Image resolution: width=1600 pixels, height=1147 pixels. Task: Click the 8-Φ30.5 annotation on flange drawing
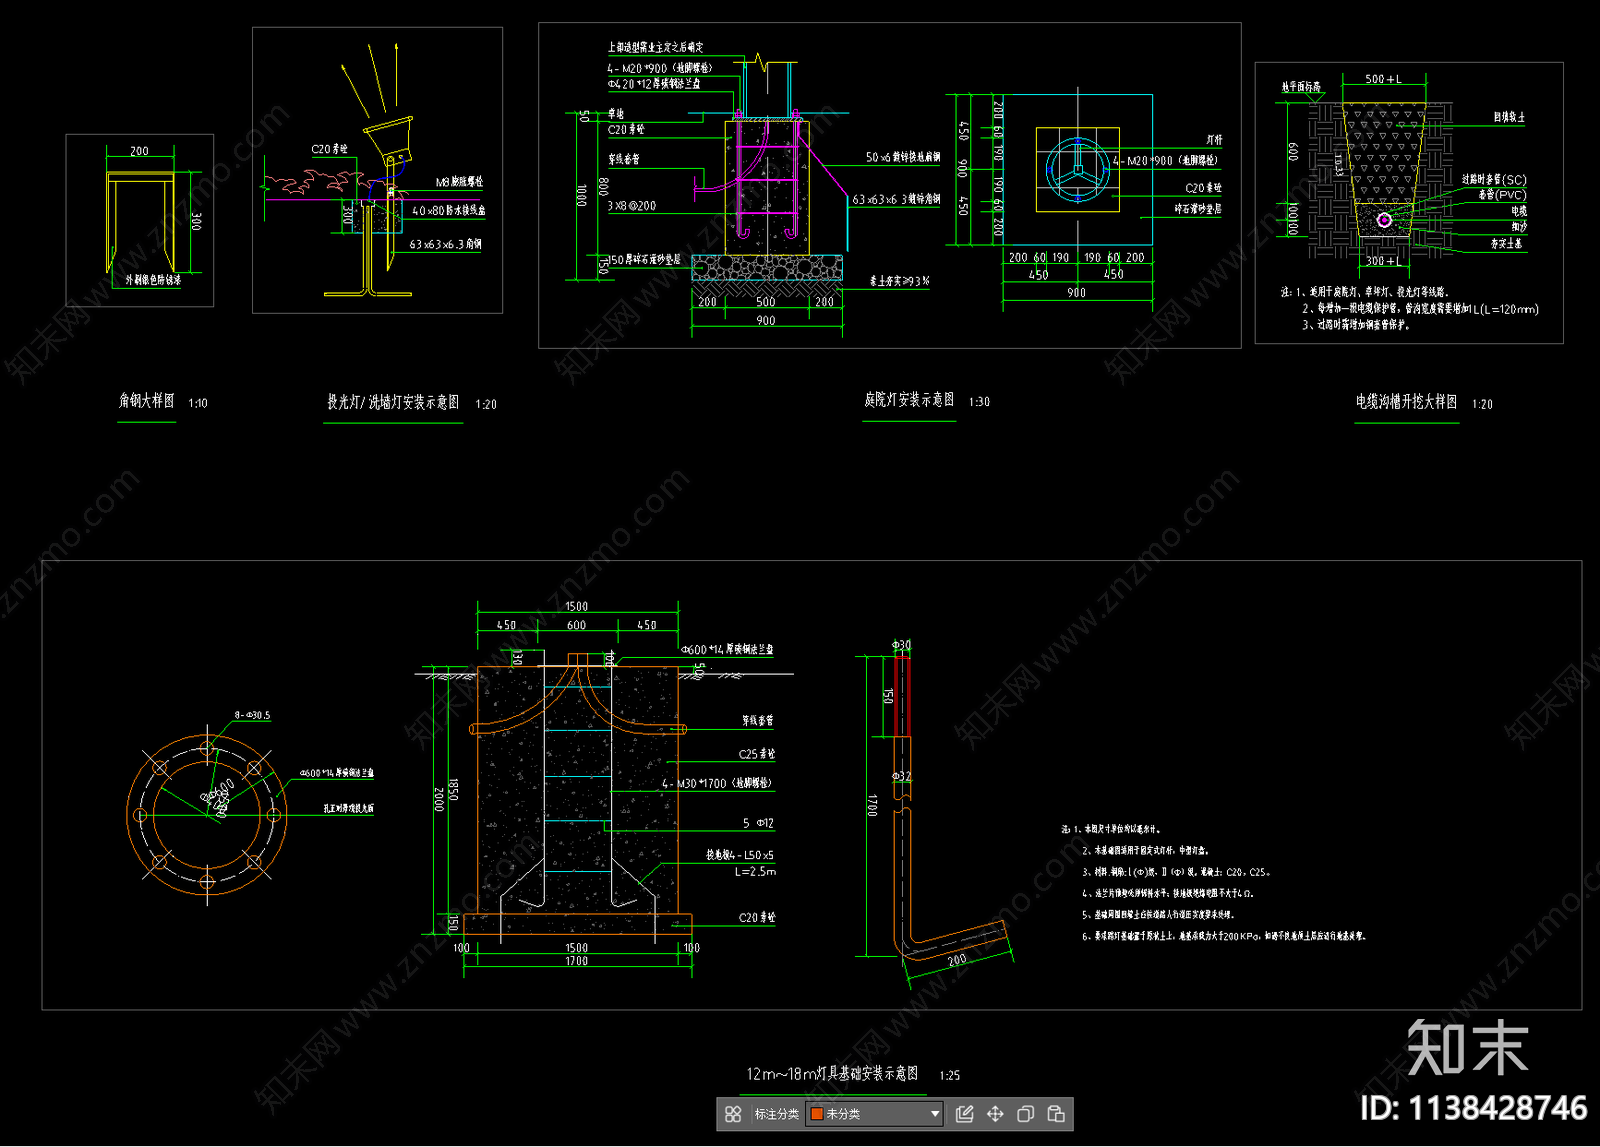pyautogui.click(x=252, y=715)
